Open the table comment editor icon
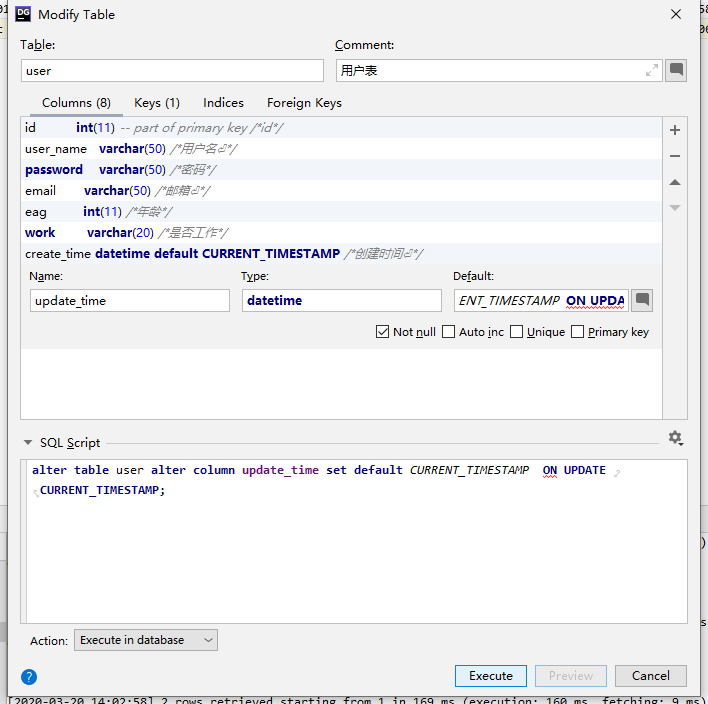 (x=677, y=70)
